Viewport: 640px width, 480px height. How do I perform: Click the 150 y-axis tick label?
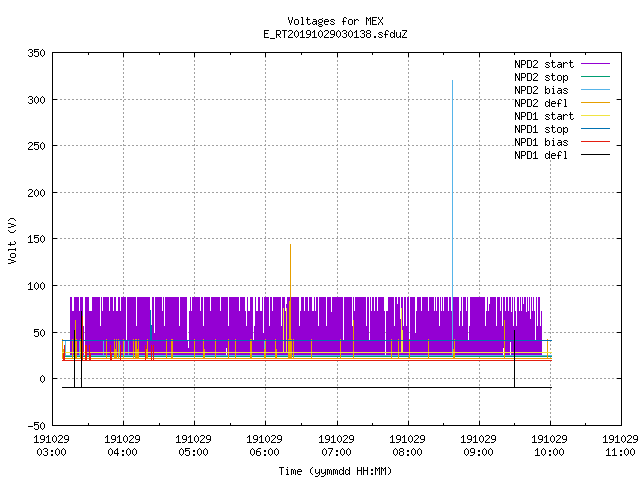[x=36, y=239]
